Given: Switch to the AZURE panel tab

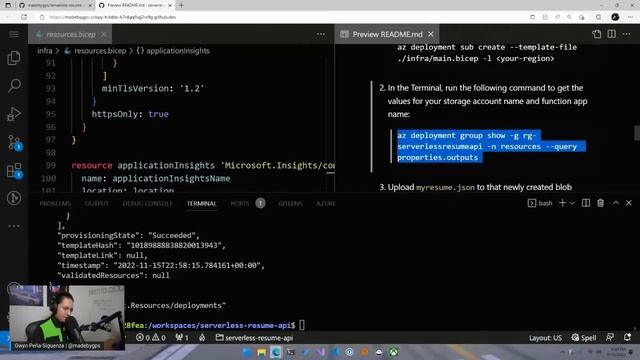Looking at the screenshot, I should pyautogui.click(x=326, y=203).
